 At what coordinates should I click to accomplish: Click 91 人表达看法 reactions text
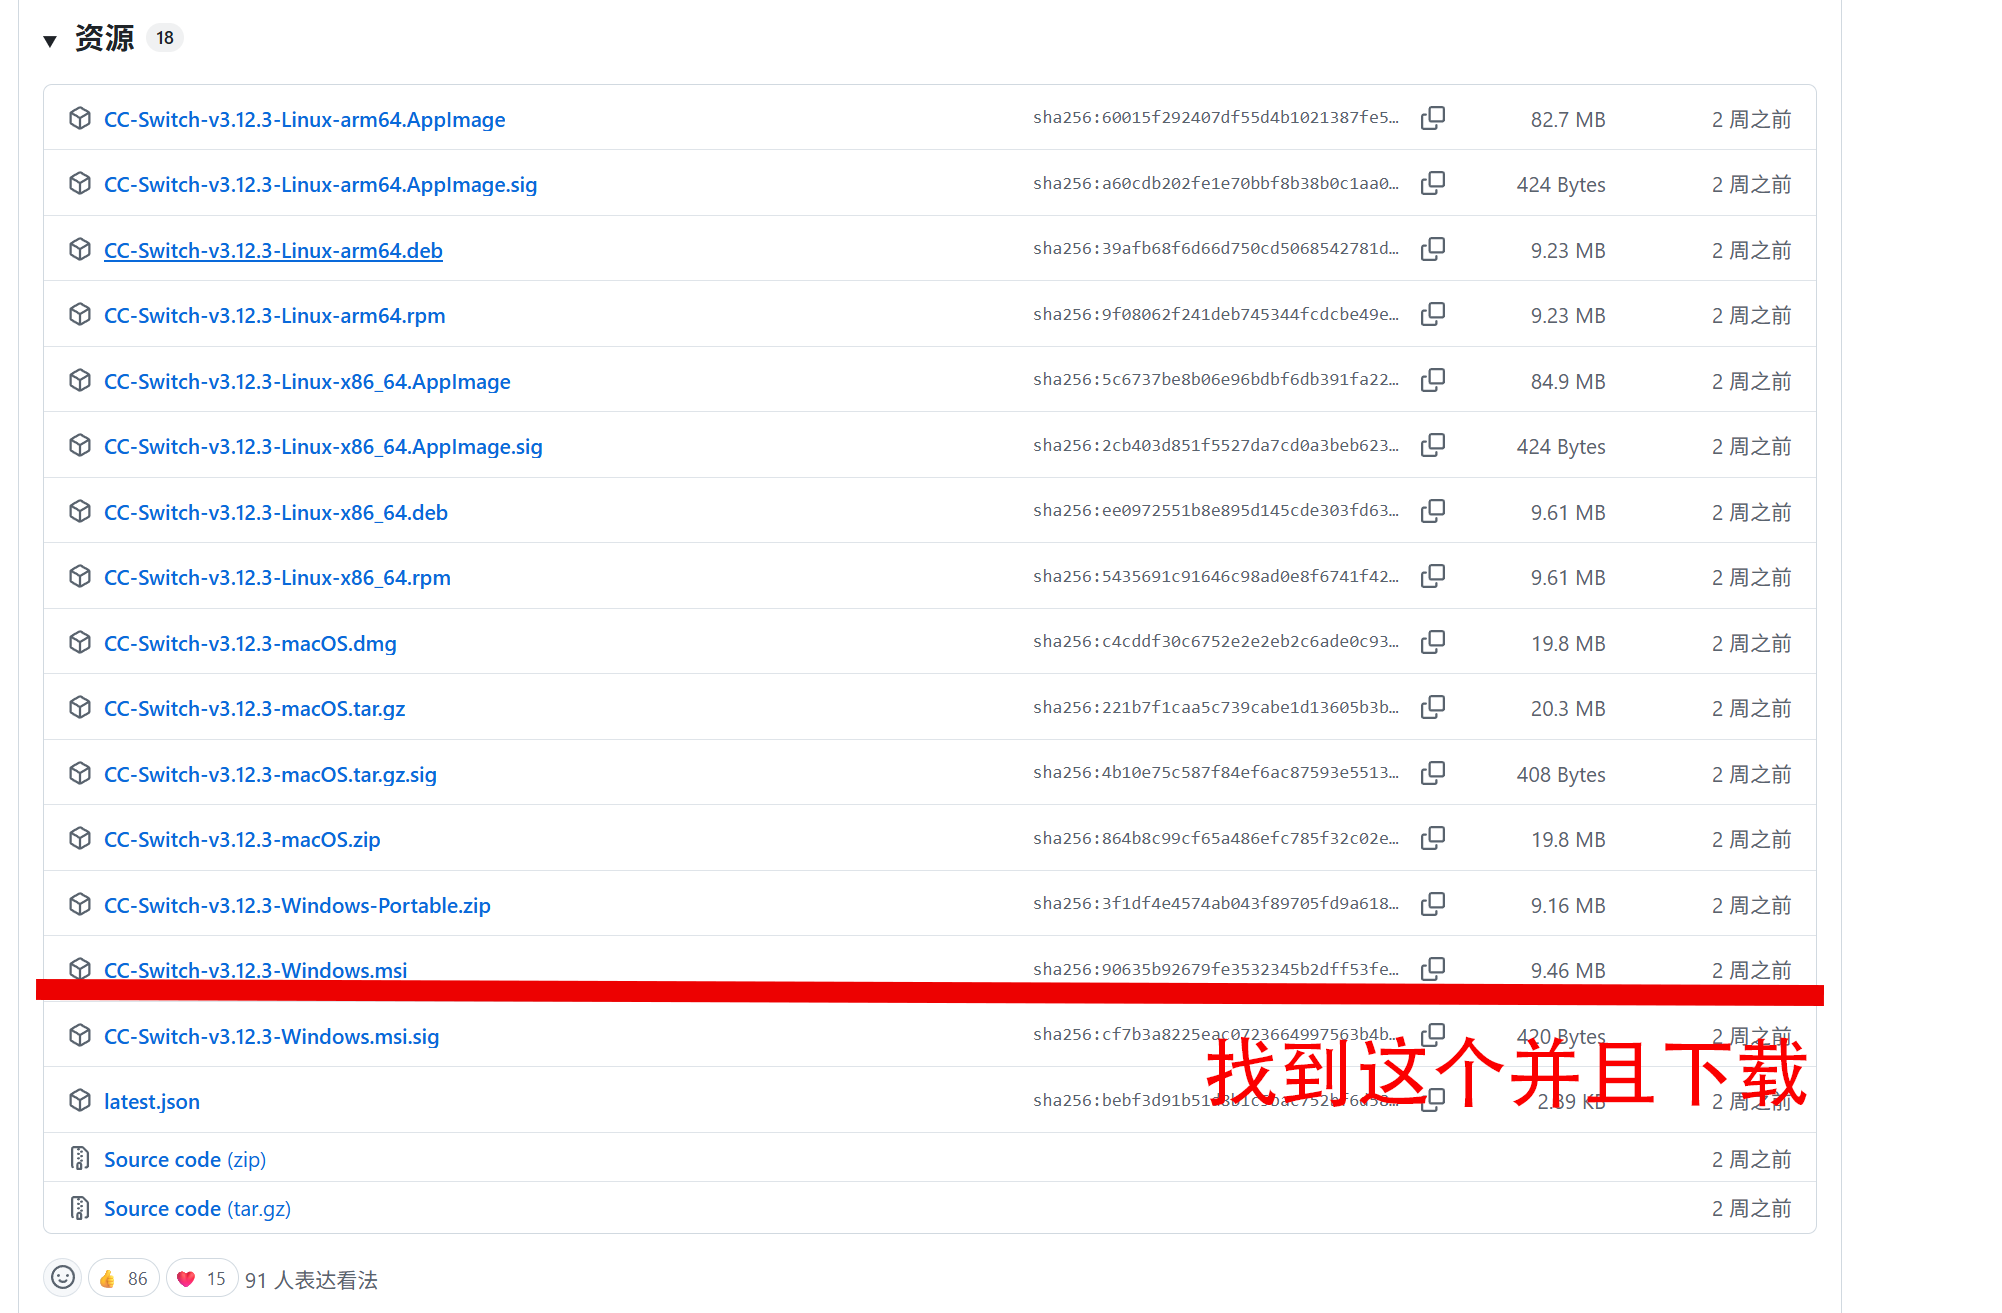coord(311,1280)
